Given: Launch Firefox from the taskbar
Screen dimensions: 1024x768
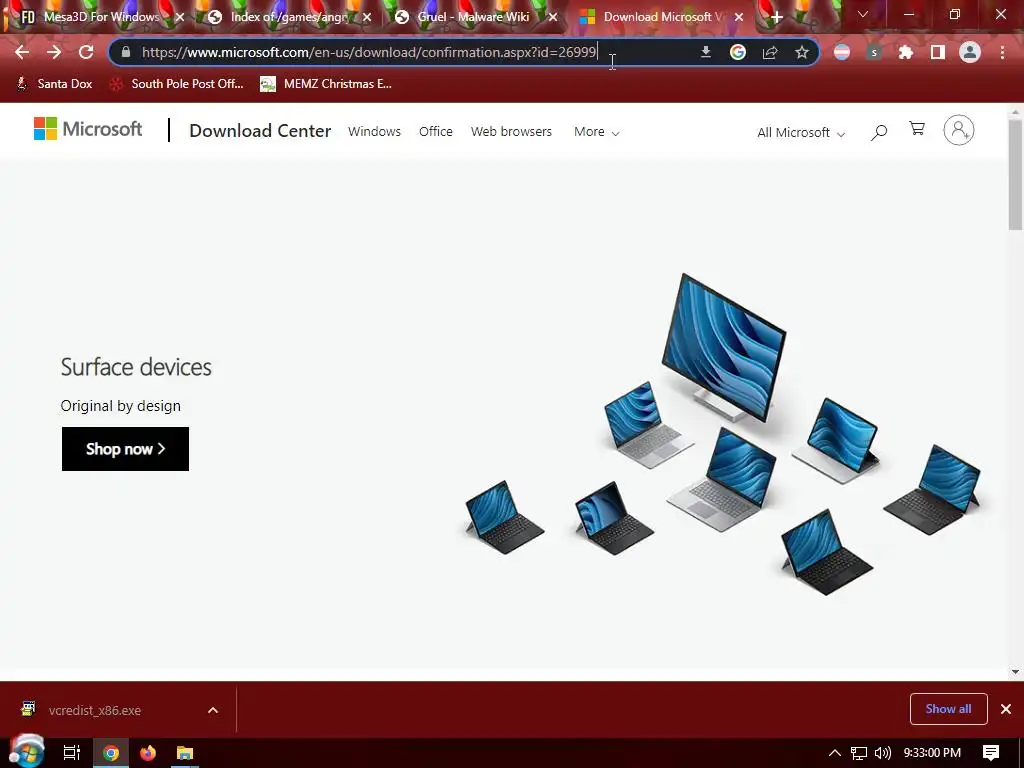Looking at the screenshot, I should 148,753.
